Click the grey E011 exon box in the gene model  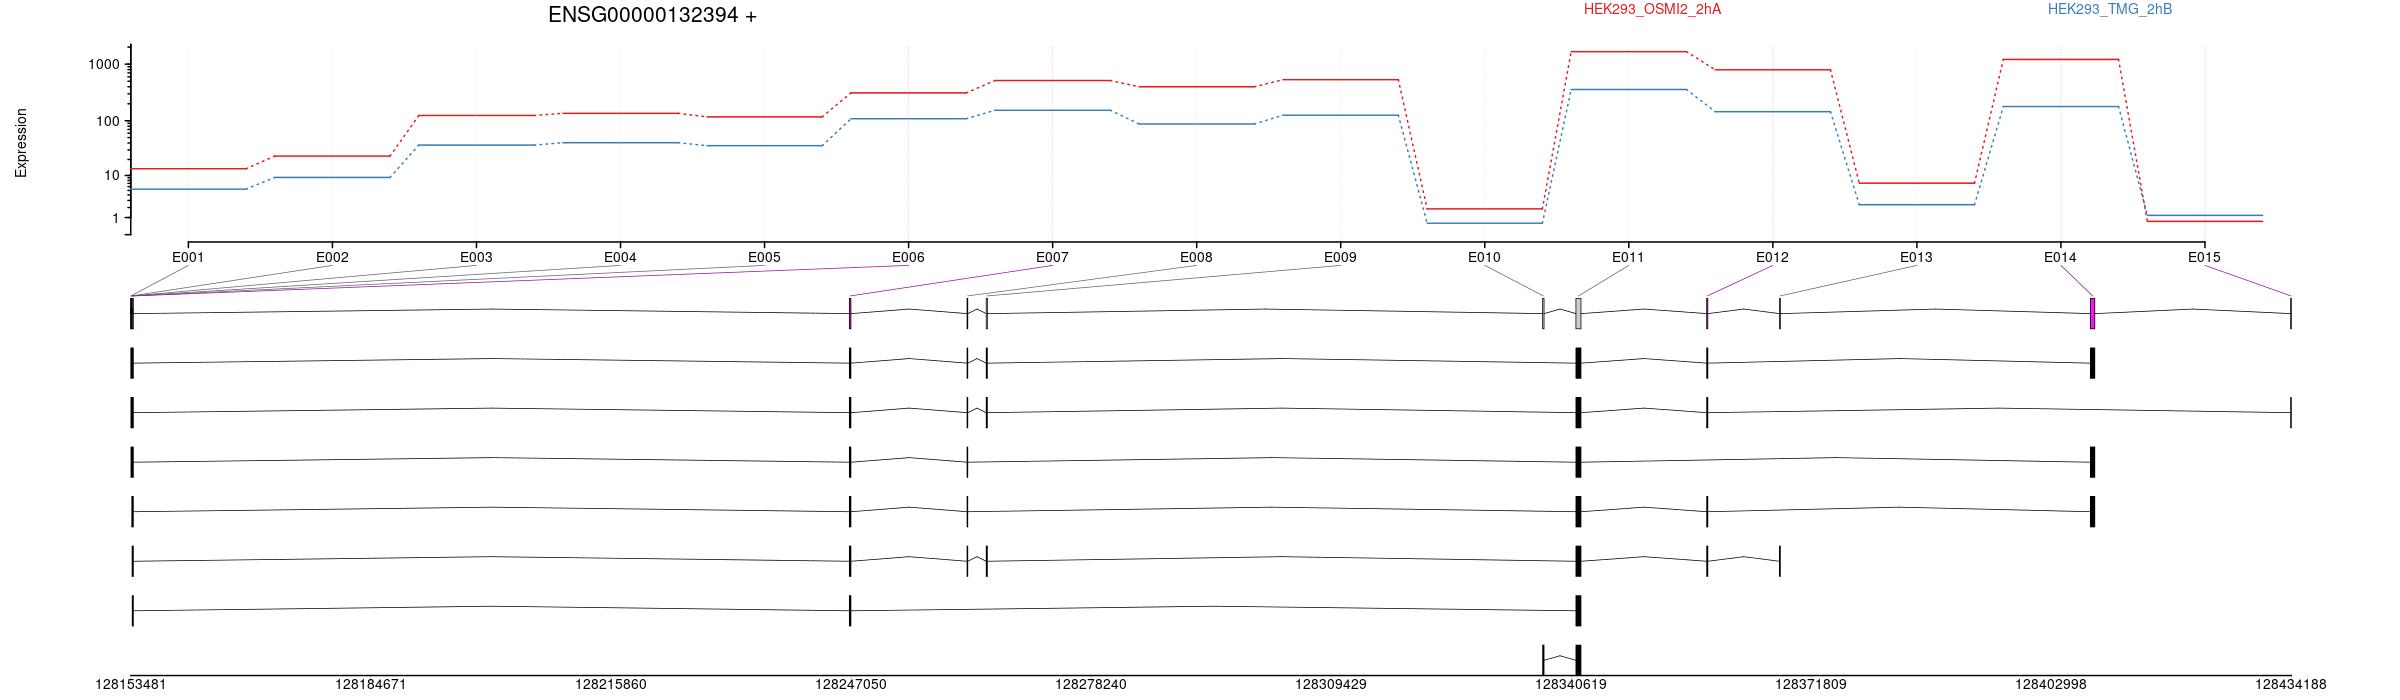click(x=1578, y=313)
